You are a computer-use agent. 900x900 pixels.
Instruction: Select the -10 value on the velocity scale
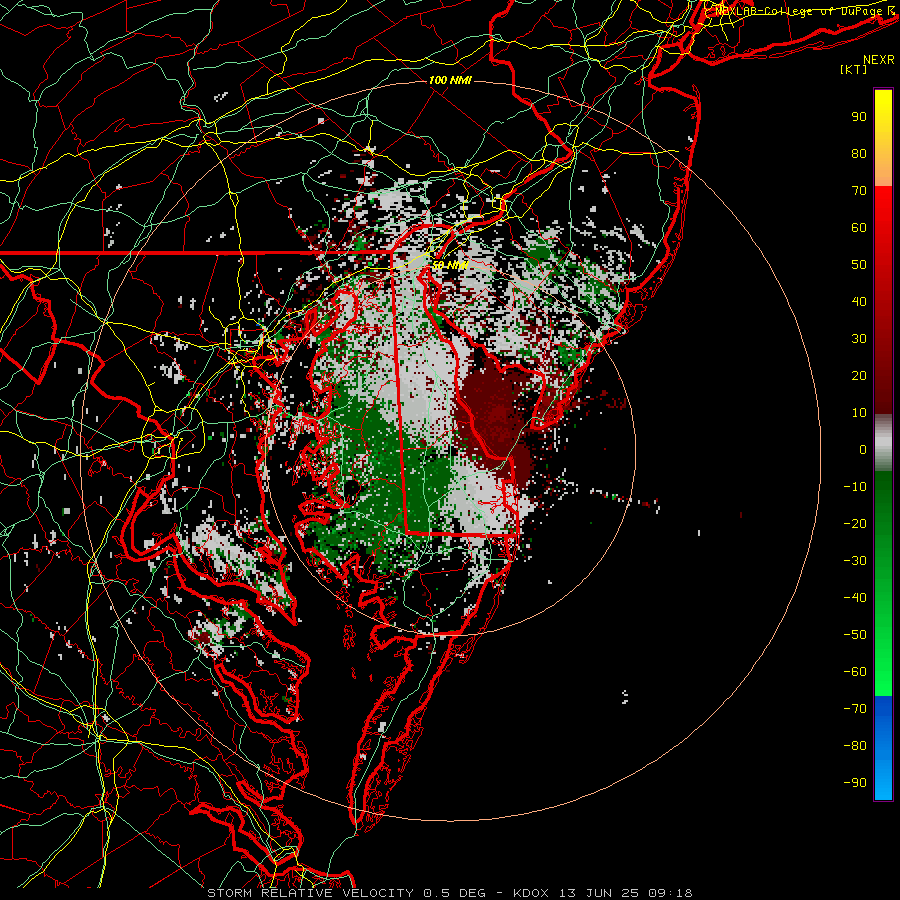[x=855, y=487]
